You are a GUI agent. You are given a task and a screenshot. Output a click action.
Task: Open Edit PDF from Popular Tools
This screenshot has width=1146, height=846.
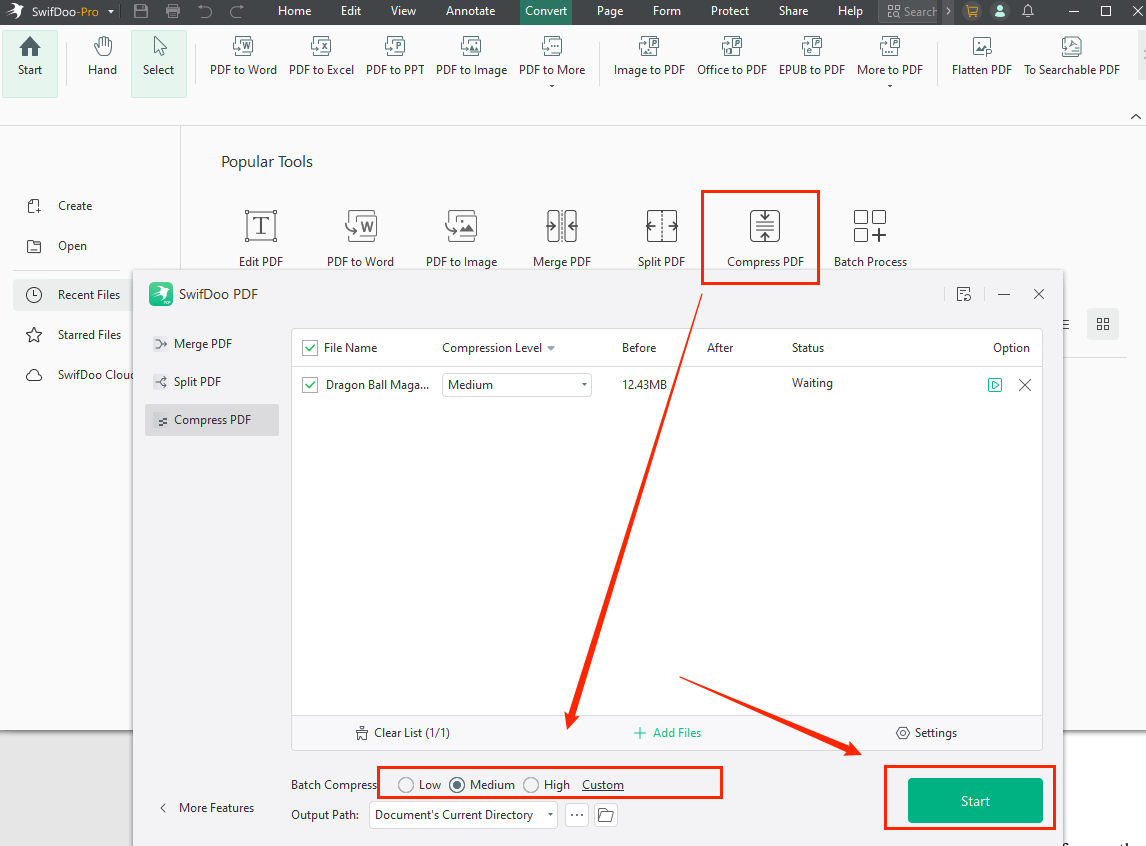coord(261,238)
